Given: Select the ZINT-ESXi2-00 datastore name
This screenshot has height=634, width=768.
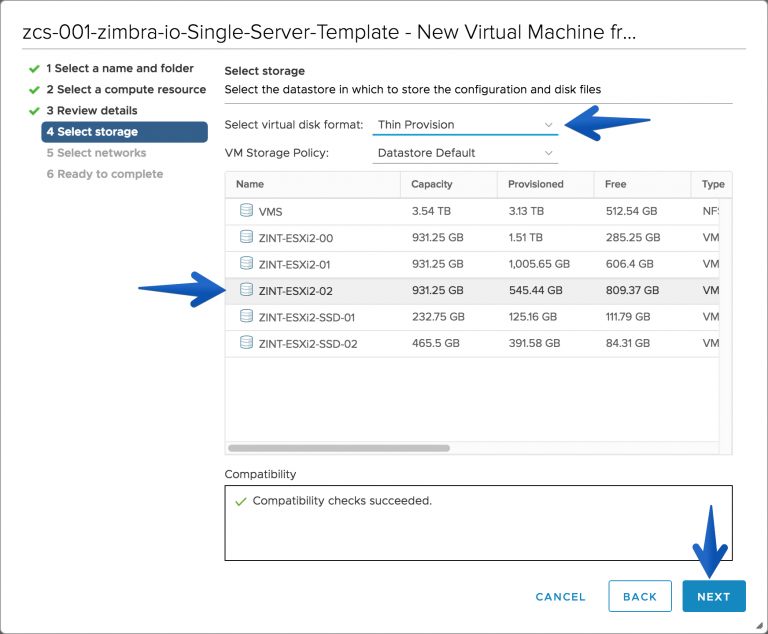Looking at the screenshot, I should click(x=296, y=238).
